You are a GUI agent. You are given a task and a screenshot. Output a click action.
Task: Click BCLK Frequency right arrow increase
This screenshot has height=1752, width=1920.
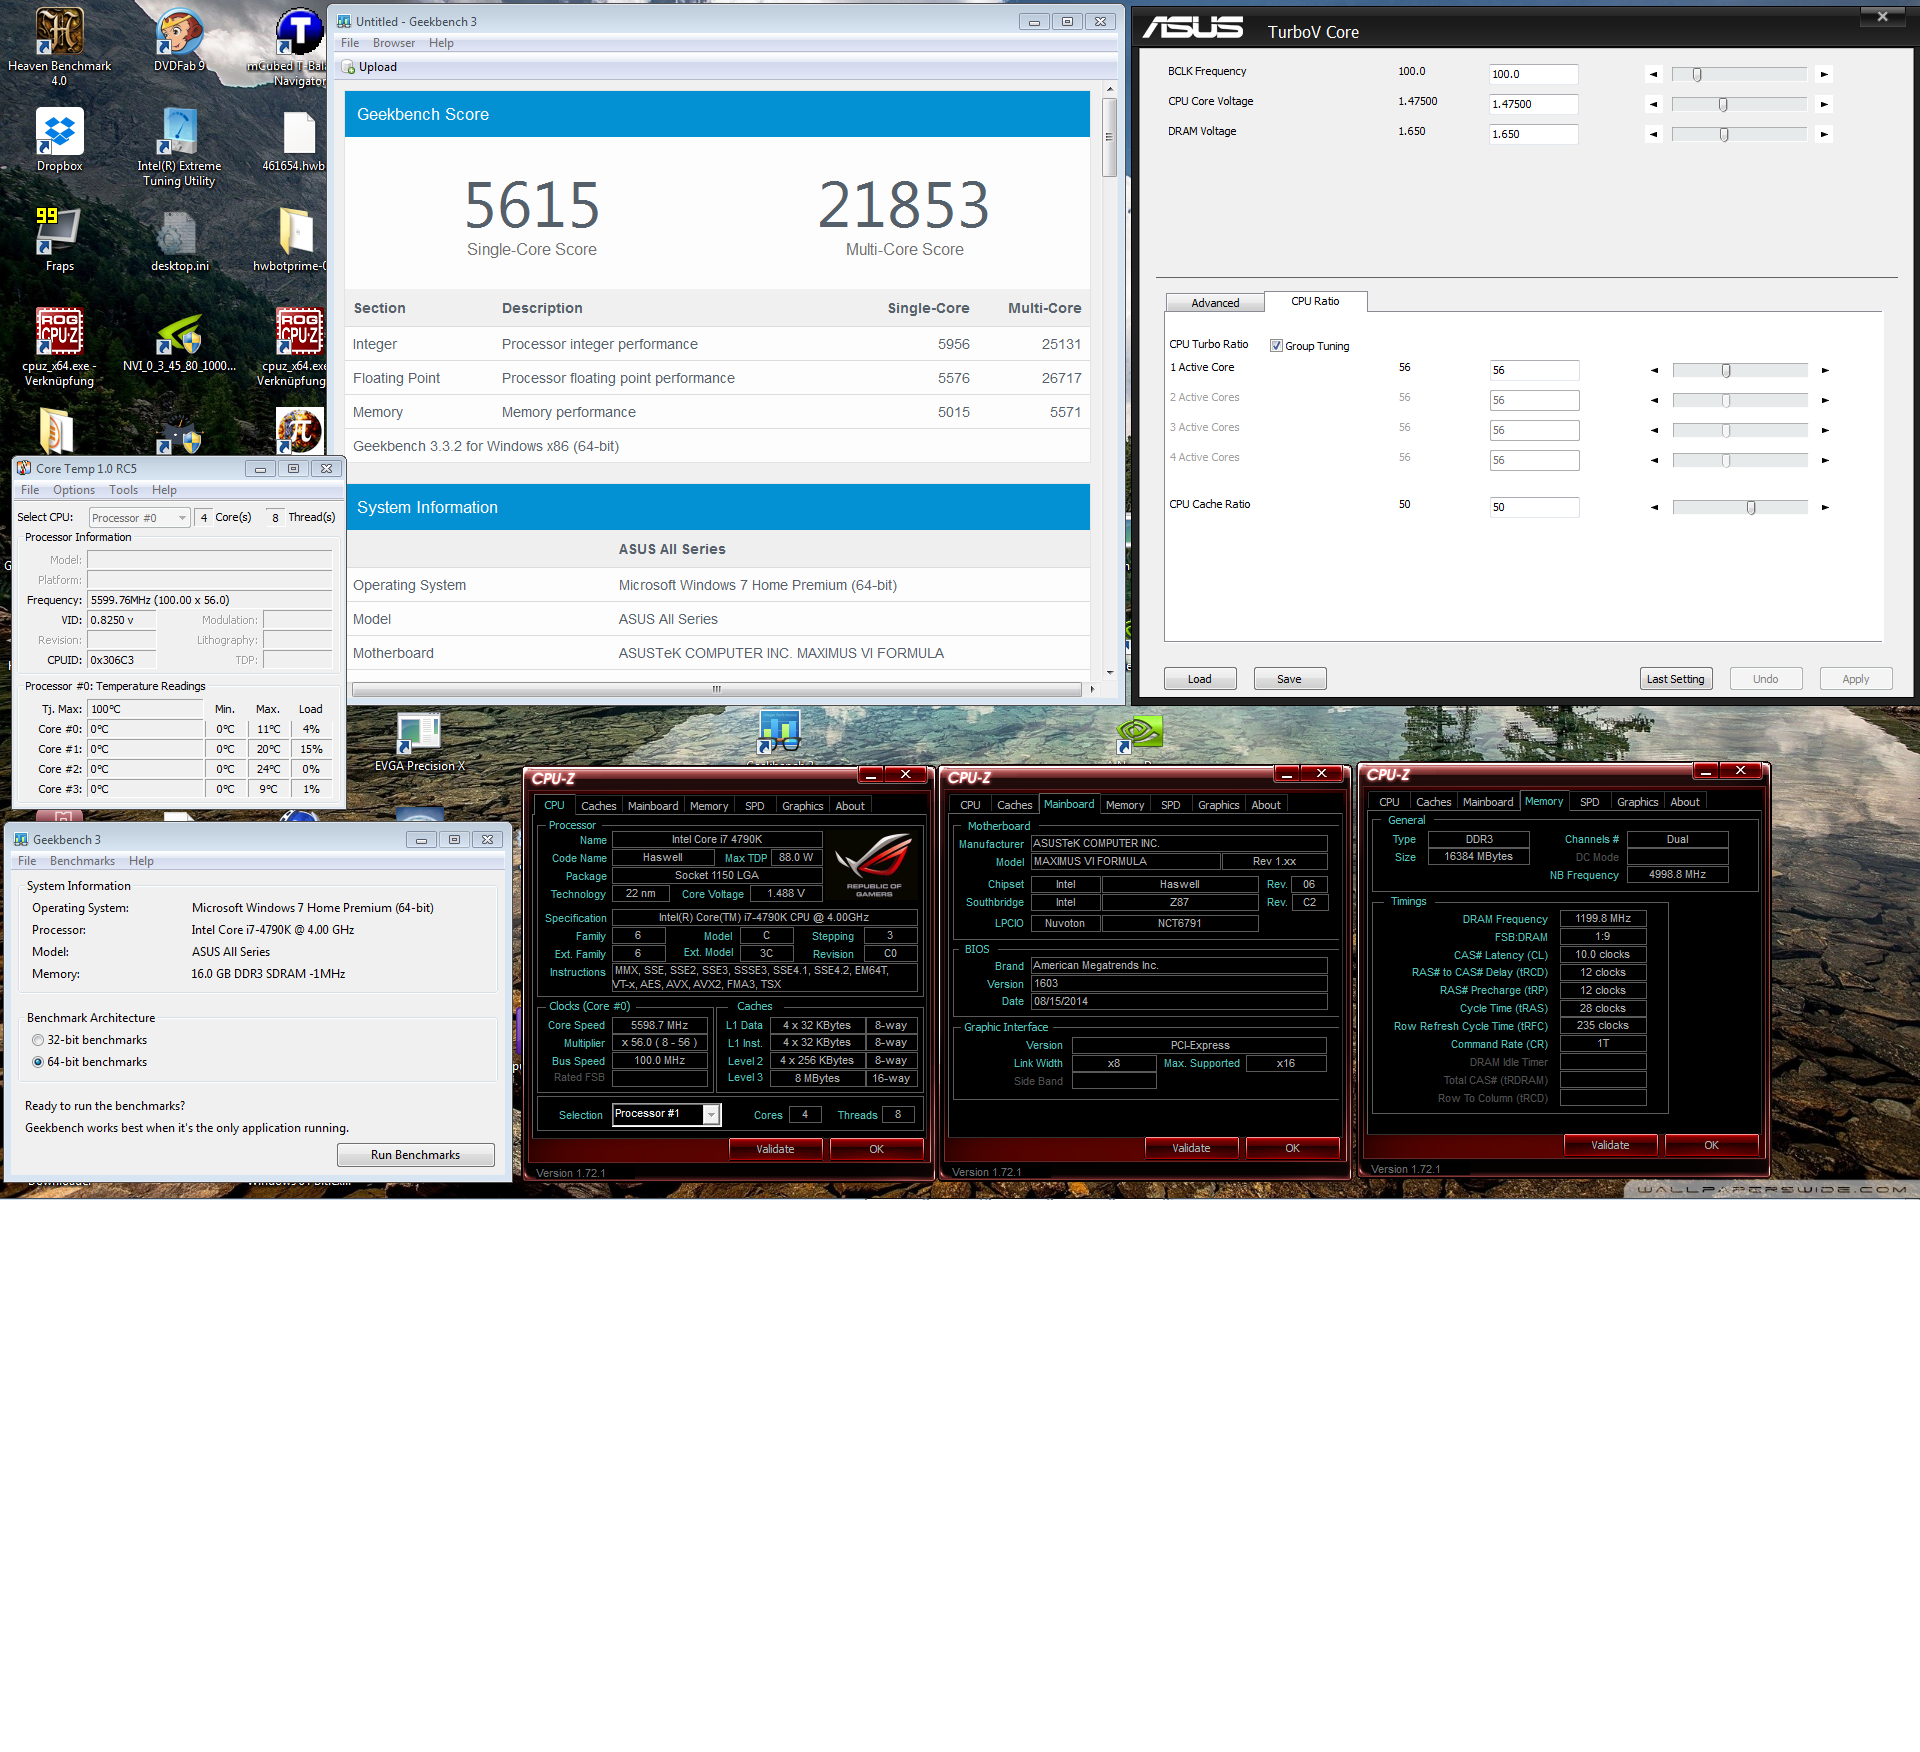coord(1824,74)
